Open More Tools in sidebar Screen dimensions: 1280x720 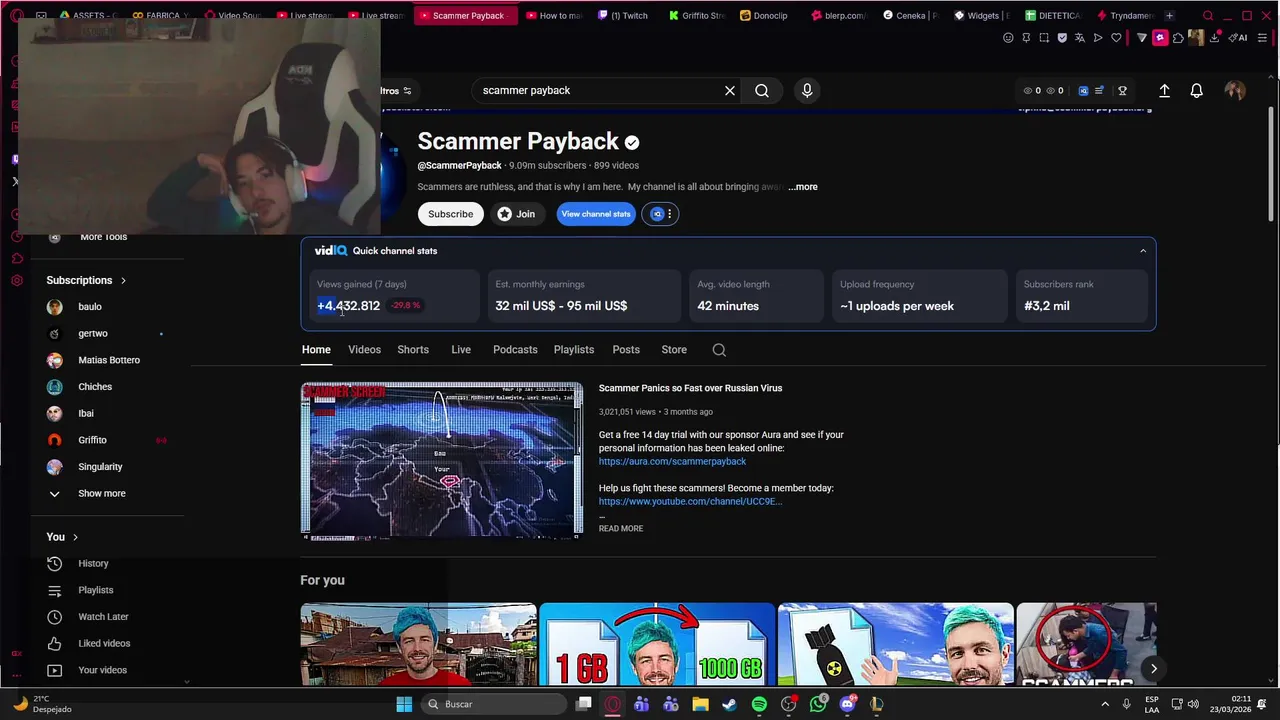[x=103, y=237]
